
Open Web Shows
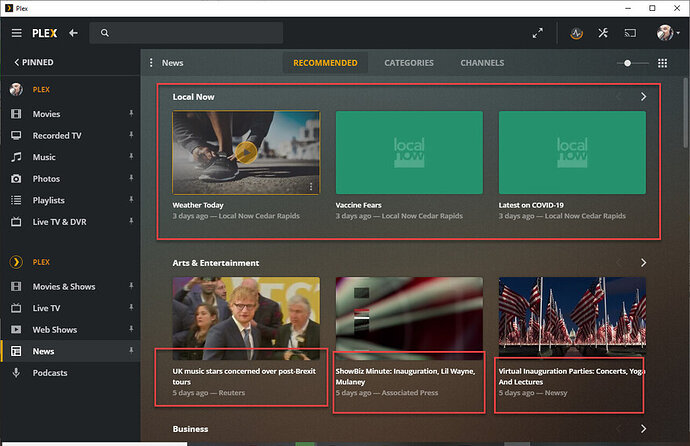[x=55, y=329]
